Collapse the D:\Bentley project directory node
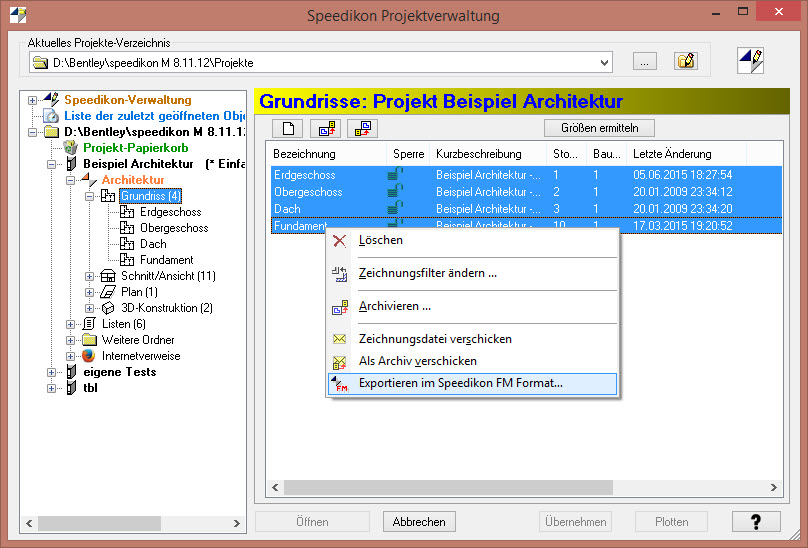 coord(32,132)
